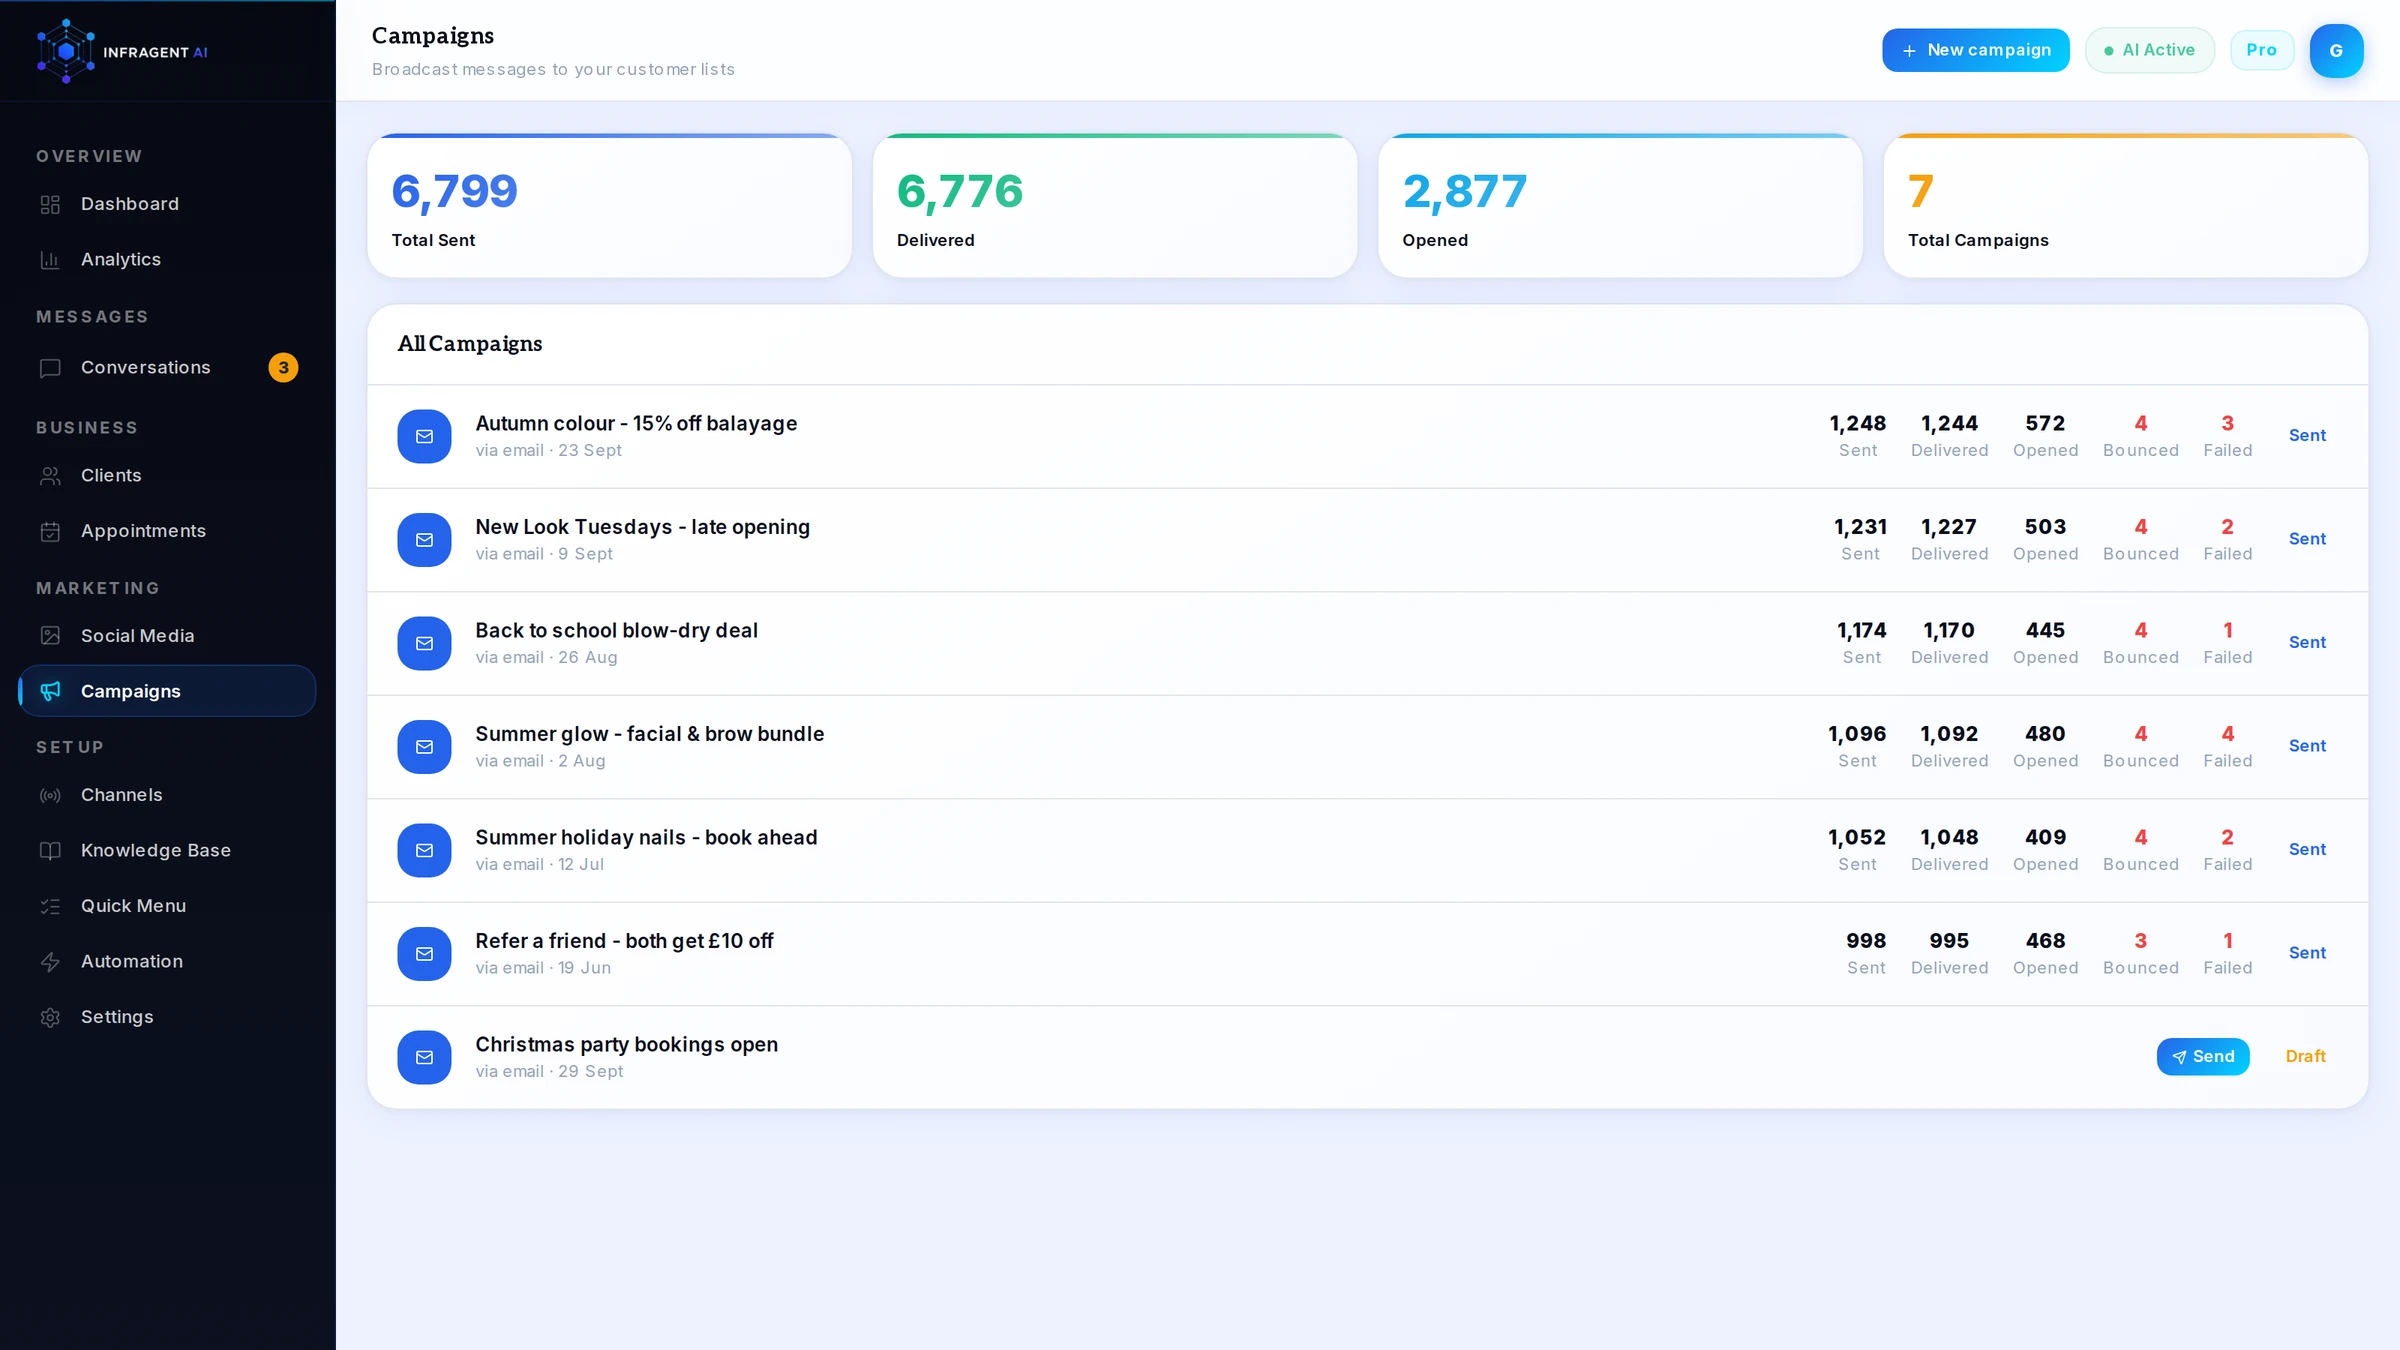Open Appointments from sidebar

pyautogui.click(x=167, y=531)
